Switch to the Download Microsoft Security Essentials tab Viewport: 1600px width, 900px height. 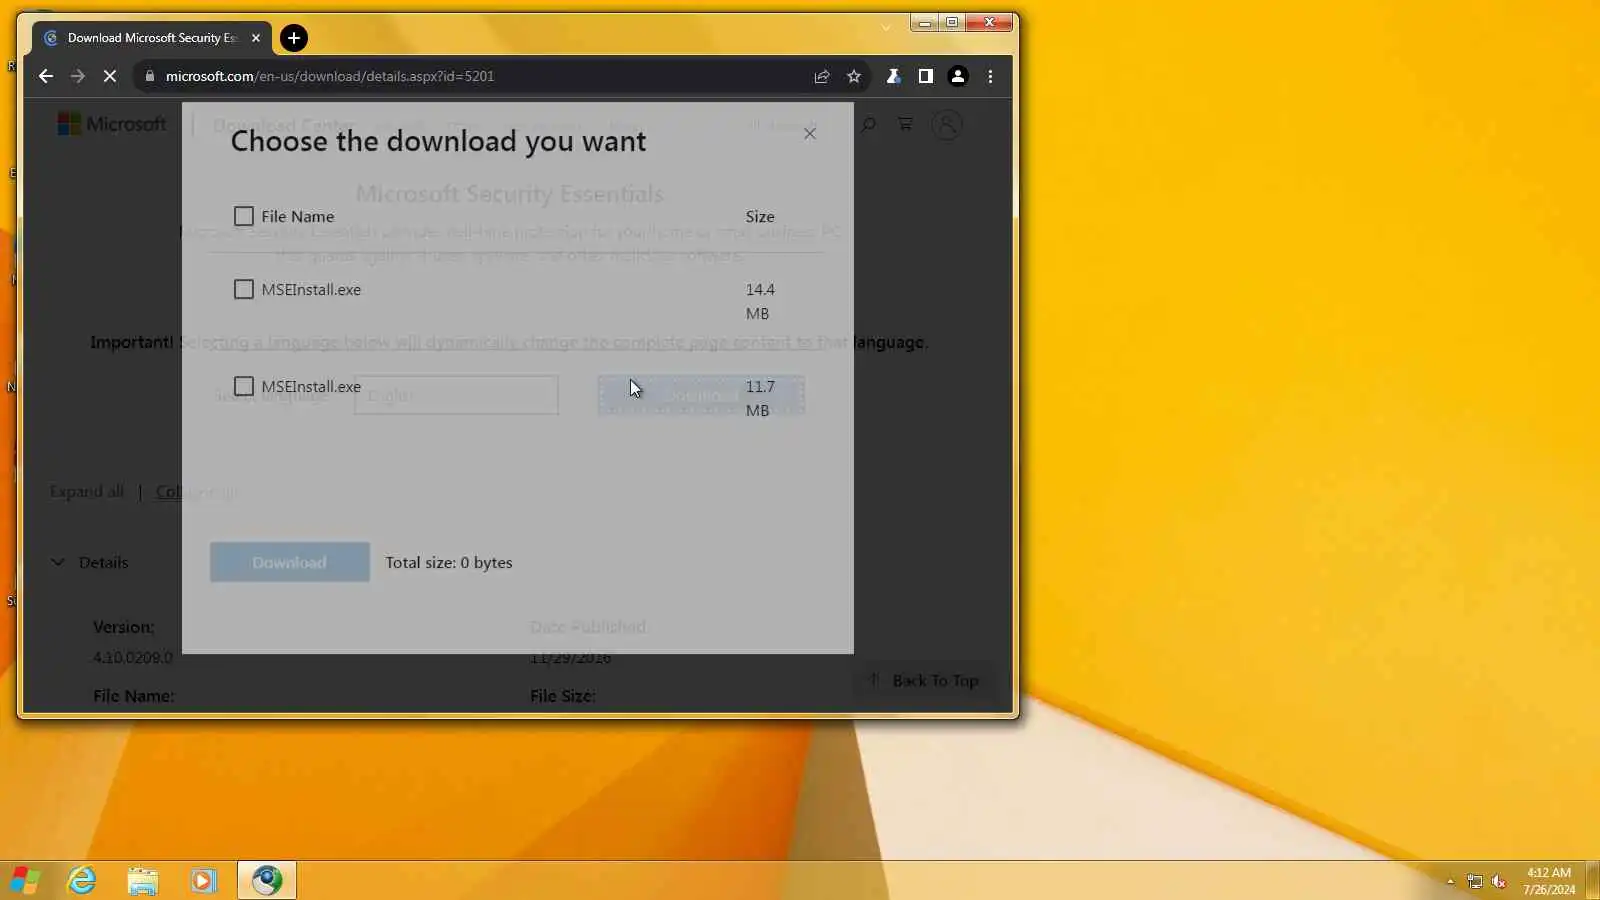(151, 38)
